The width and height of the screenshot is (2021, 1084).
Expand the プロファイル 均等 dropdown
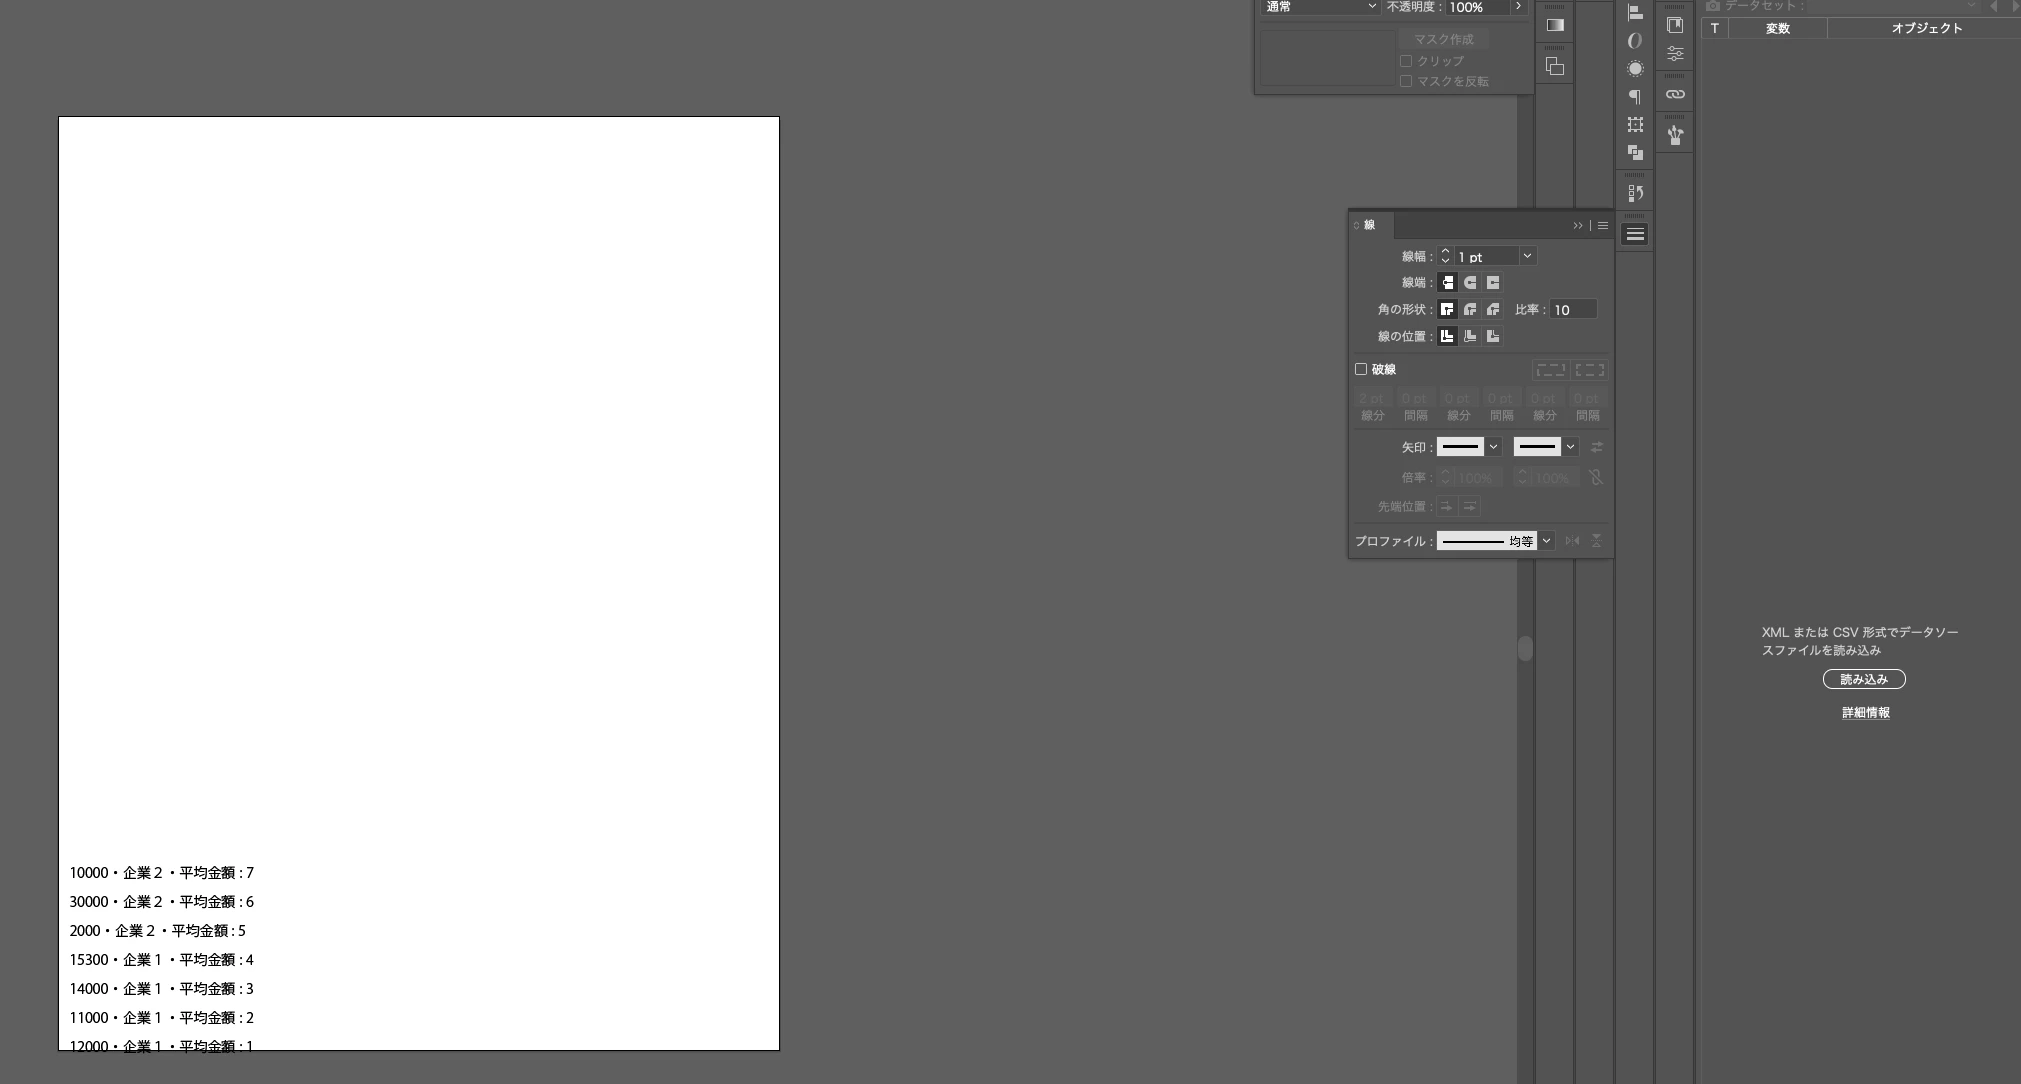pos(1546,541)
